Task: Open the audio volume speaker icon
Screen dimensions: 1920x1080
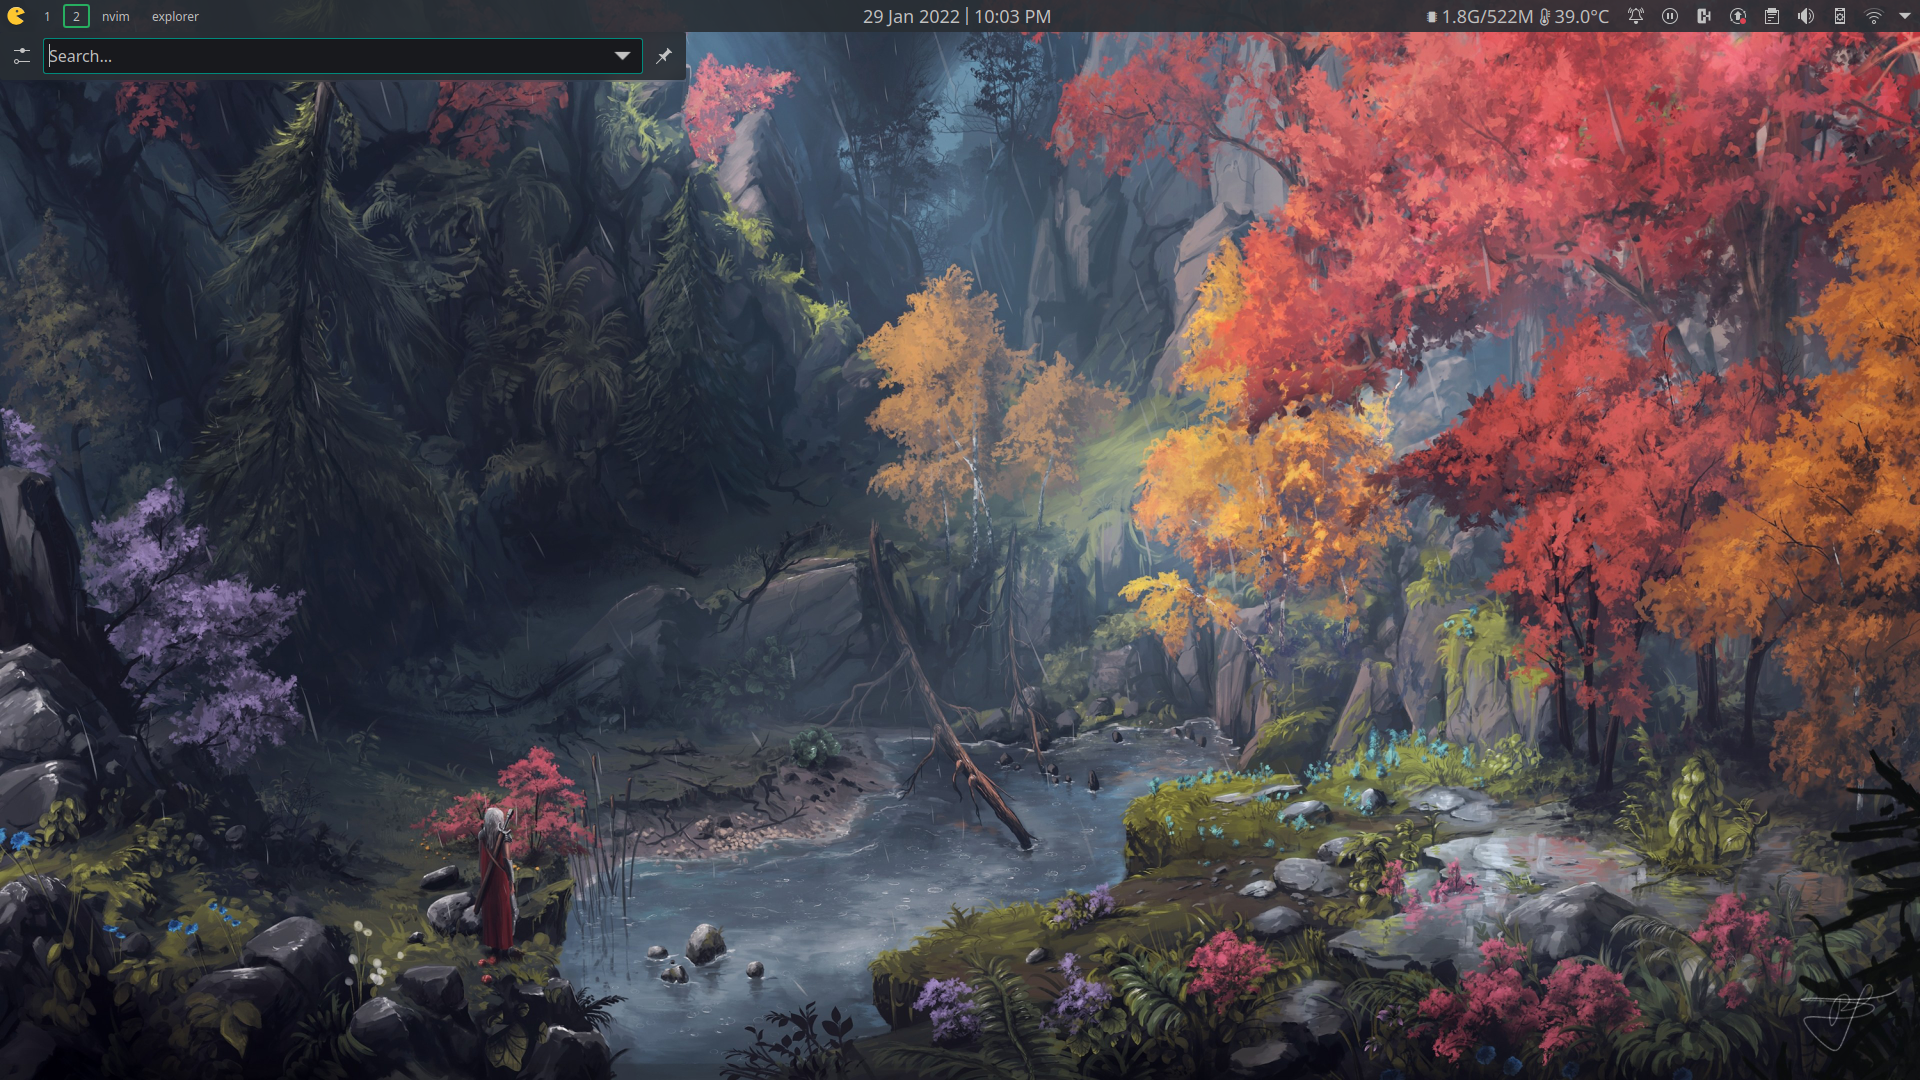Action: (1806, 16)
